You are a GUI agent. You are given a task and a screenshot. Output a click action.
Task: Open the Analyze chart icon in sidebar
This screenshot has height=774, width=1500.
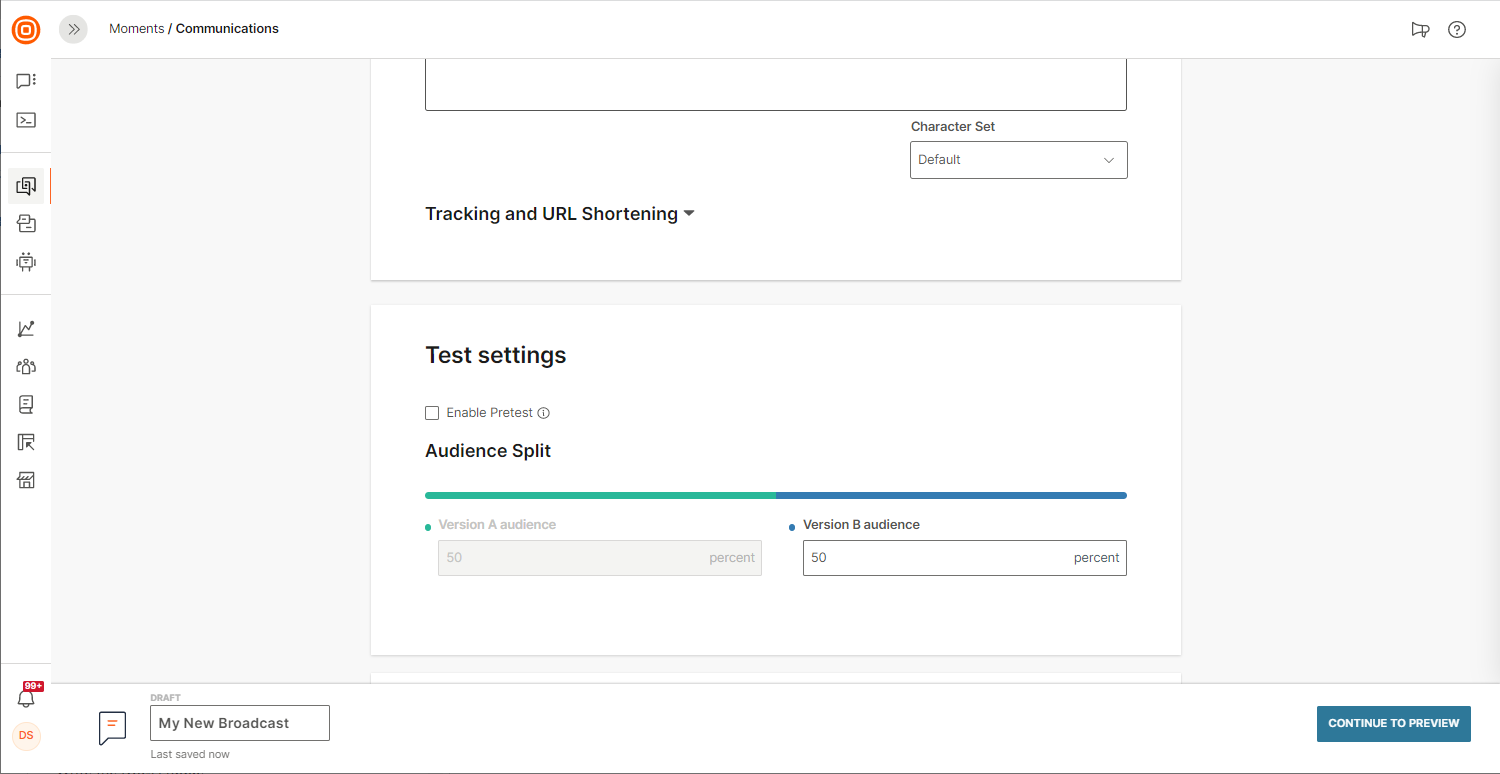(26, 329)
